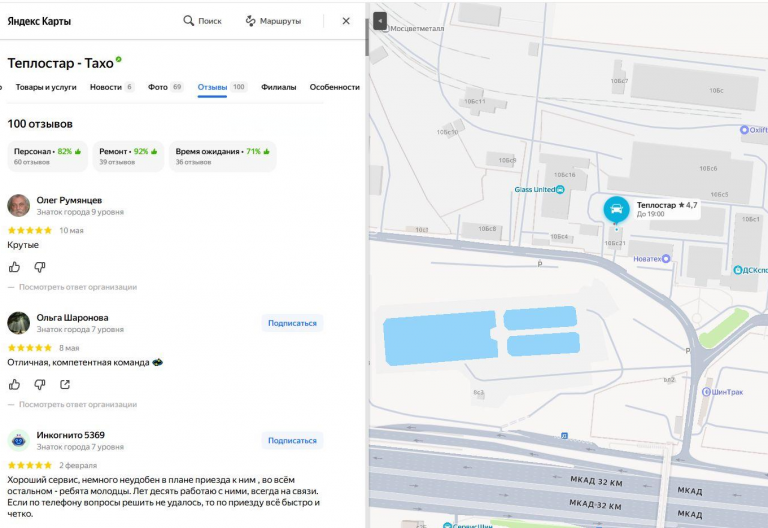
Task: Open Яндекс Карты logo link
Action: [x=39, y=21]
